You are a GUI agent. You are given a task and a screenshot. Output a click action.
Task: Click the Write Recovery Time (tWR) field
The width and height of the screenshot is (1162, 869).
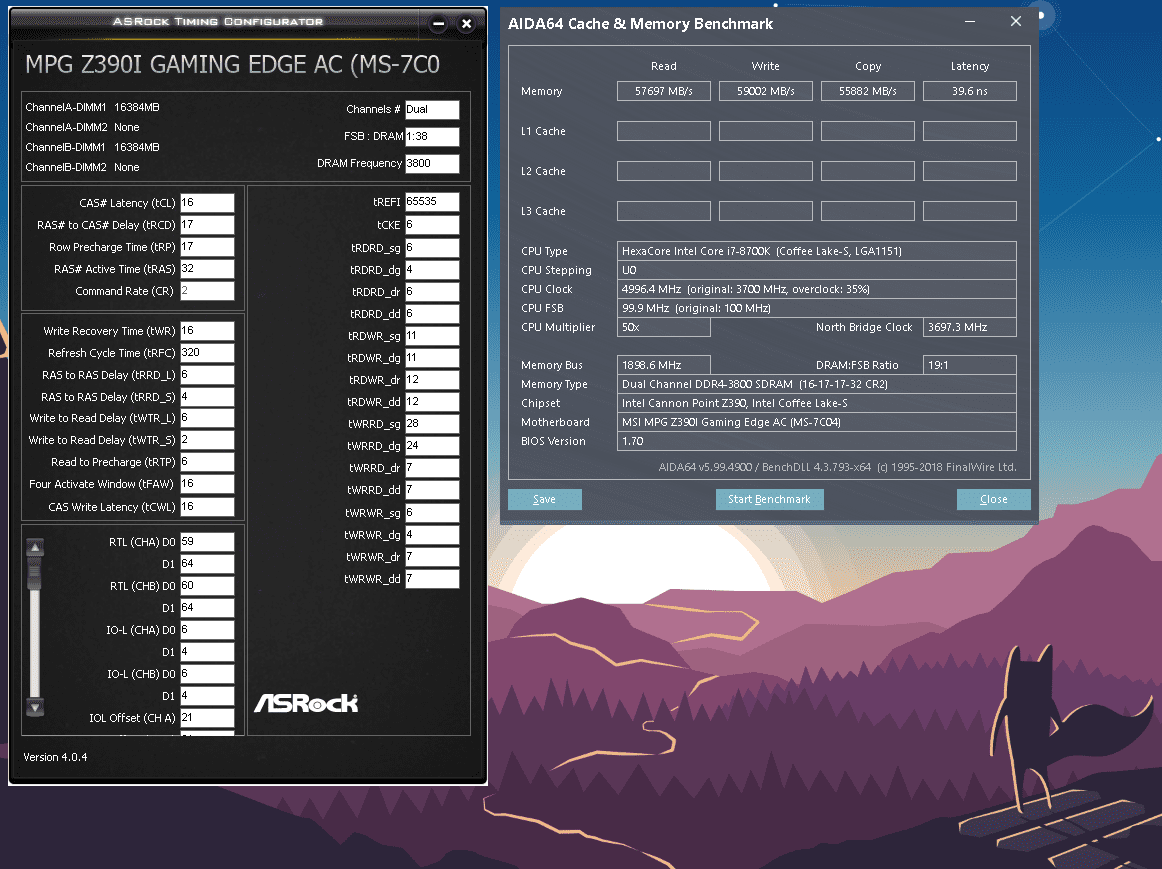[x=208, y=331]
